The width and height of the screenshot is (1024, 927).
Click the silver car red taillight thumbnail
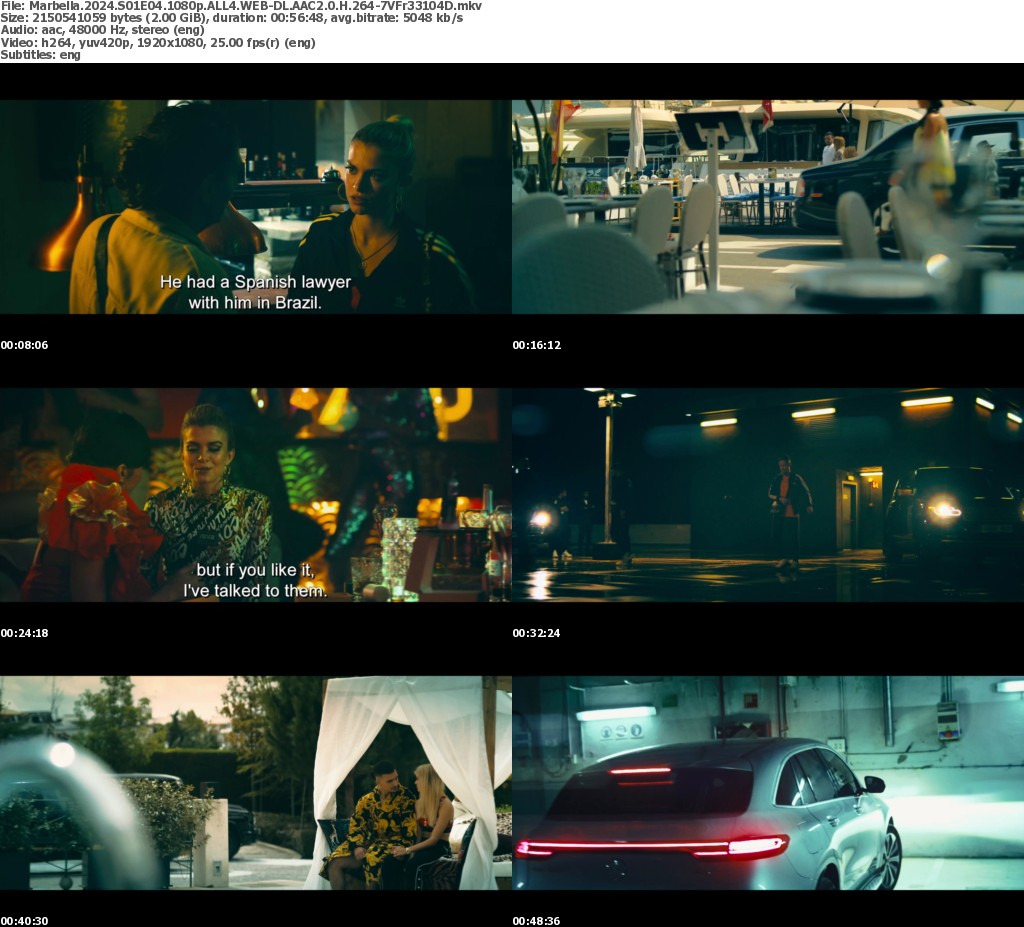point(767,782)
